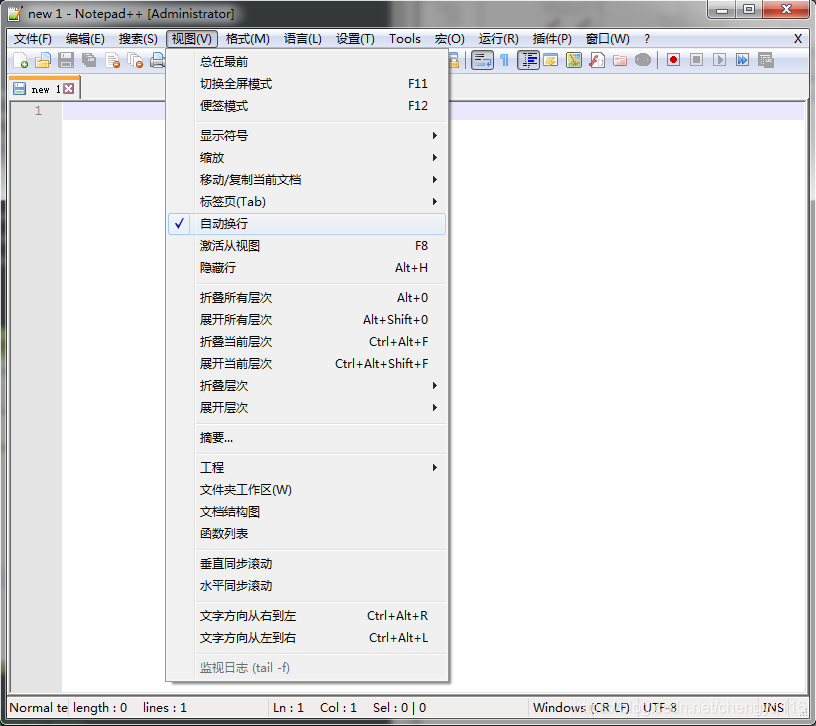Open the 格式(M) menu
The image size is (816, 726).
click(248, 39)
